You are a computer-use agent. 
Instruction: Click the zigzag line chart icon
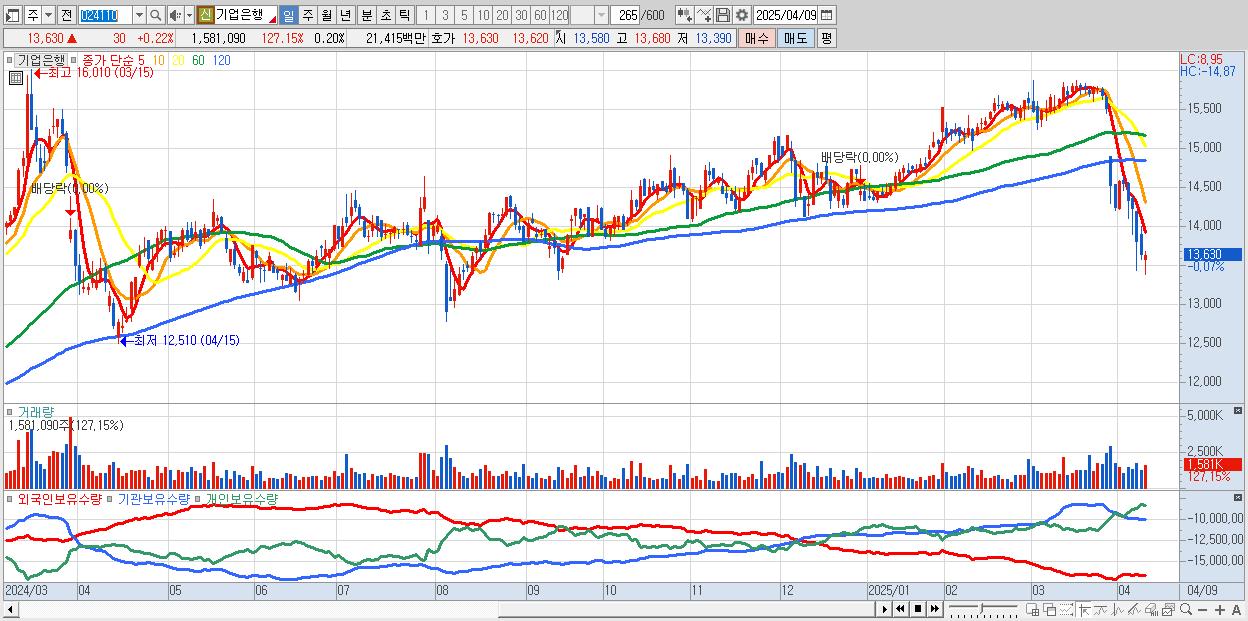(x=1118, y=609)
